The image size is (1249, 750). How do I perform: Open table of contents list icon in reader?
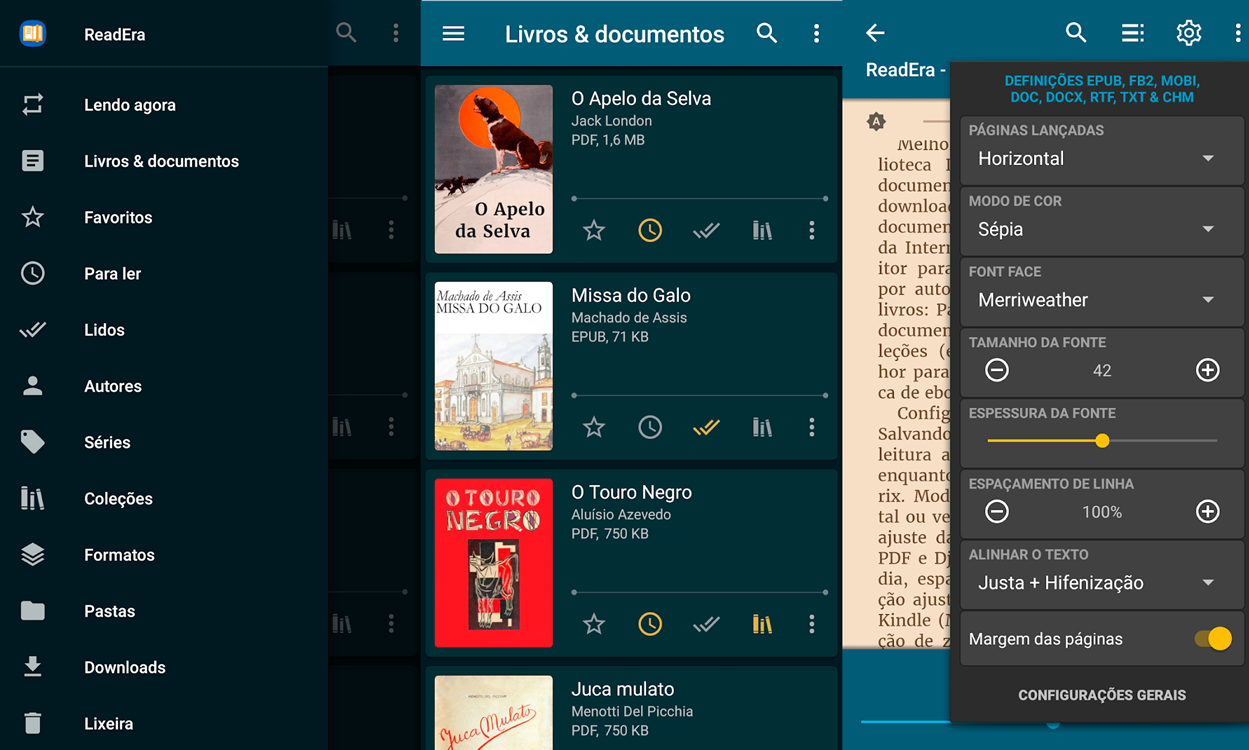click(x=1132, y=33)
